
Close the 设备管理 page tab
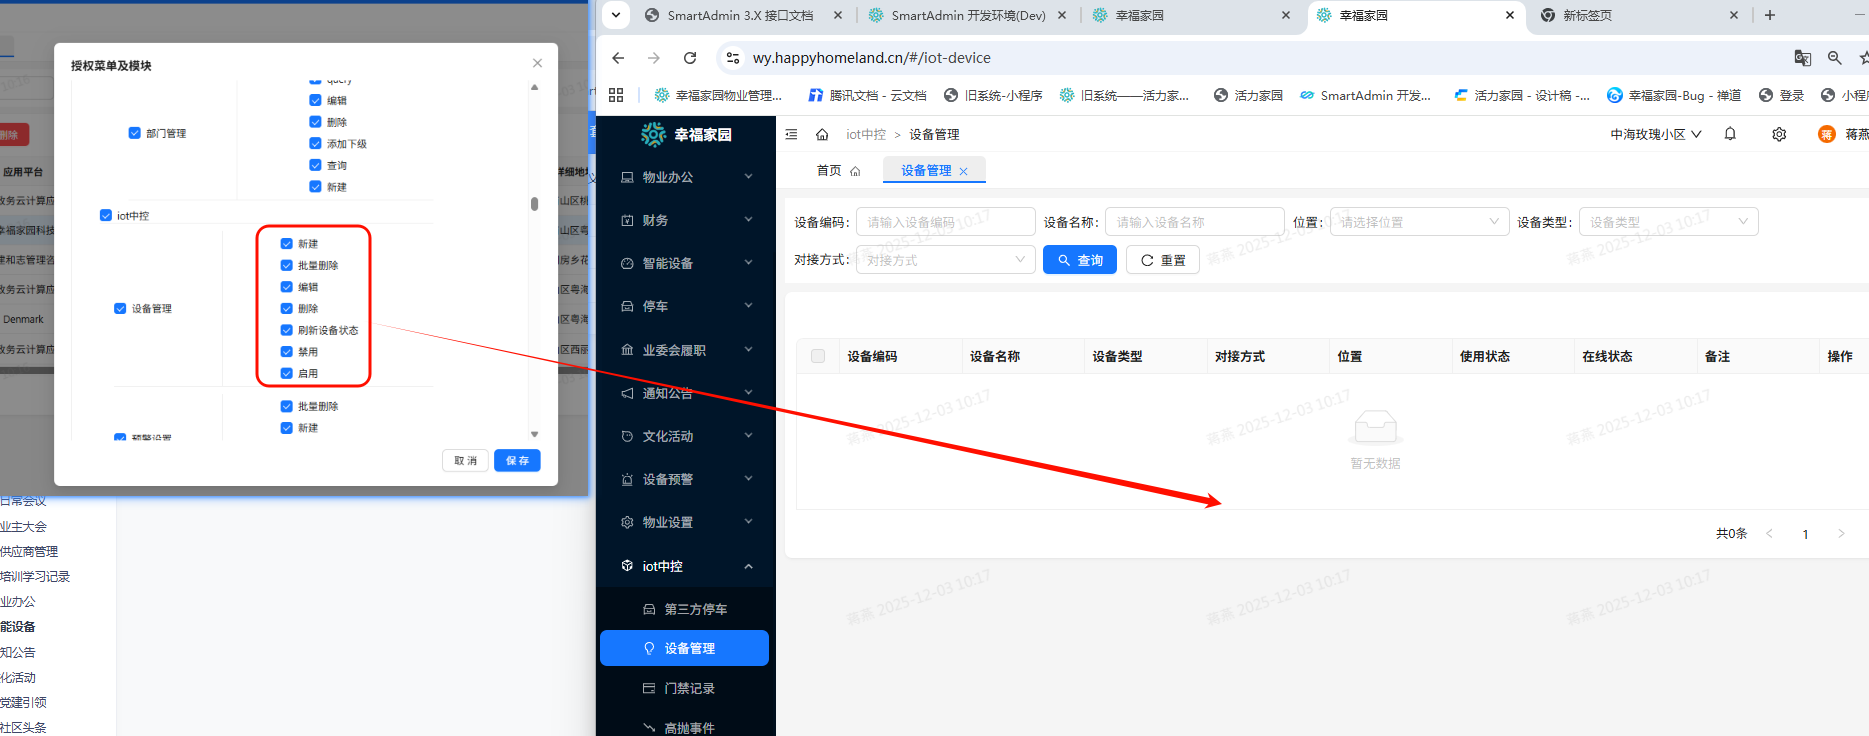(x=964, y=171)
